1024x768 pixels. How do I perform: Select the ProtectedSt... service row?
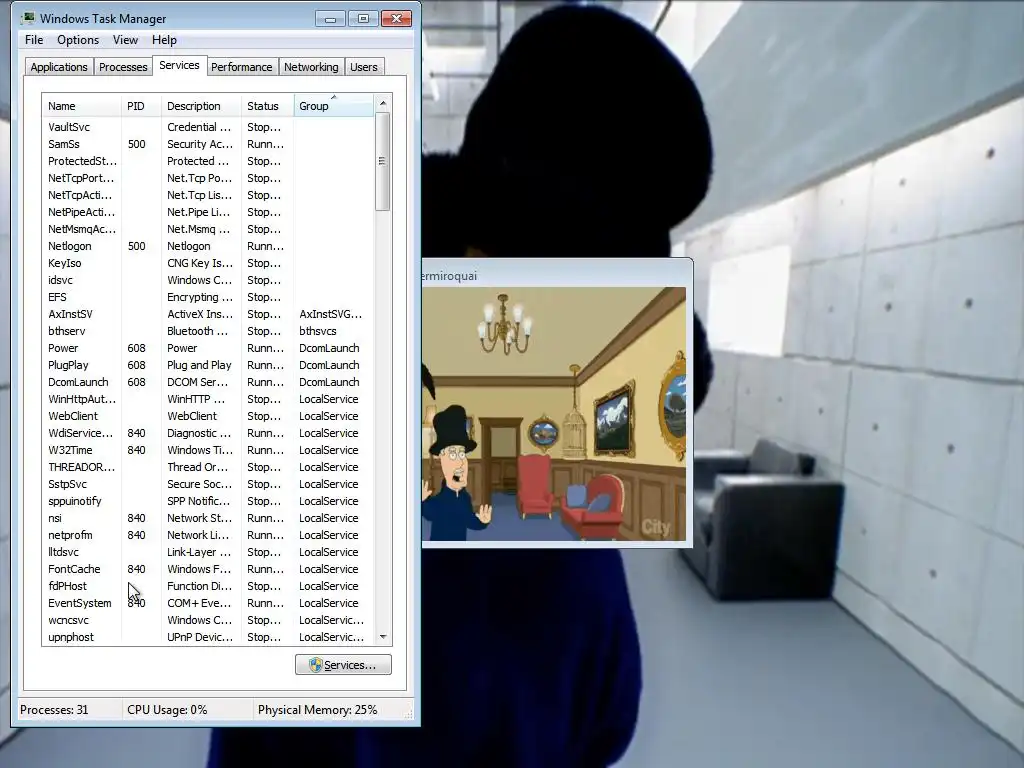pos(208,161)
